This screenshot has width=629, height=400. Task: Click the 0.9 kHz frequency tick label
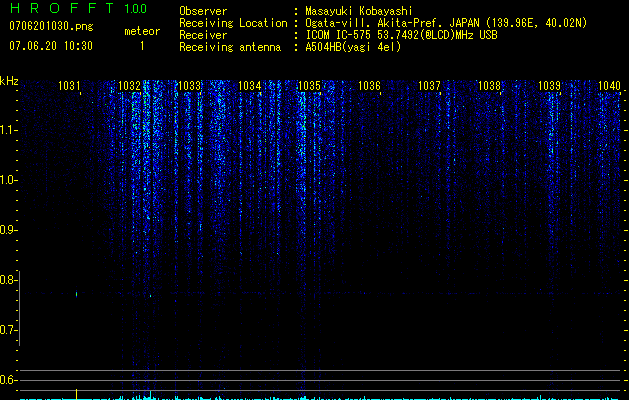tap(8, 230)
